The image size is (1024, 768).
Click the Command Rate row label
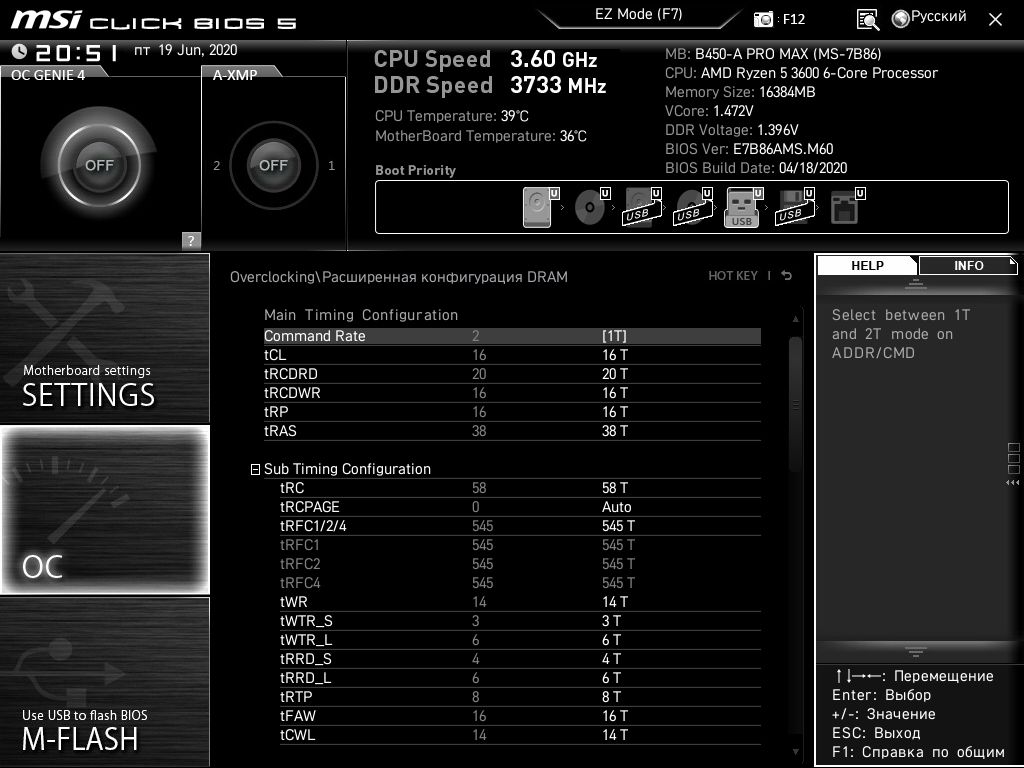tap(314, 336)
